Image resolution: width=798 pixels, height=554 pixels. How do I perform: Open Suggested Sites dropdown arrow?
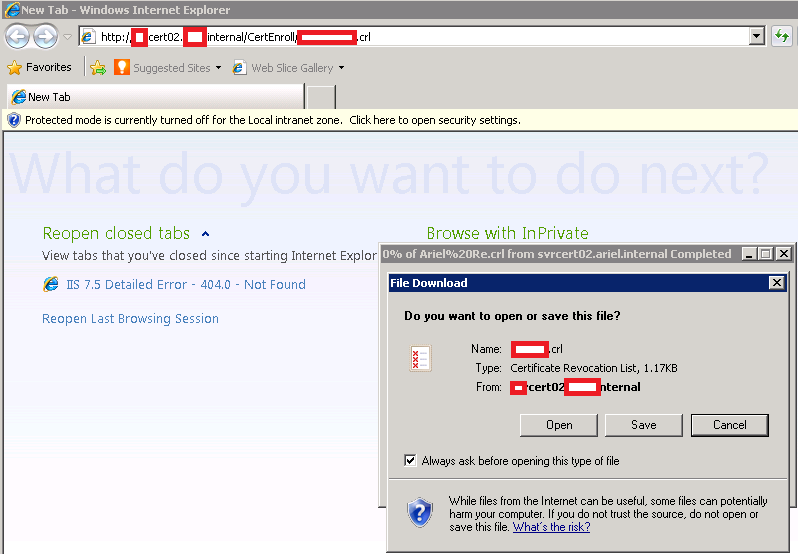(218, 68)
